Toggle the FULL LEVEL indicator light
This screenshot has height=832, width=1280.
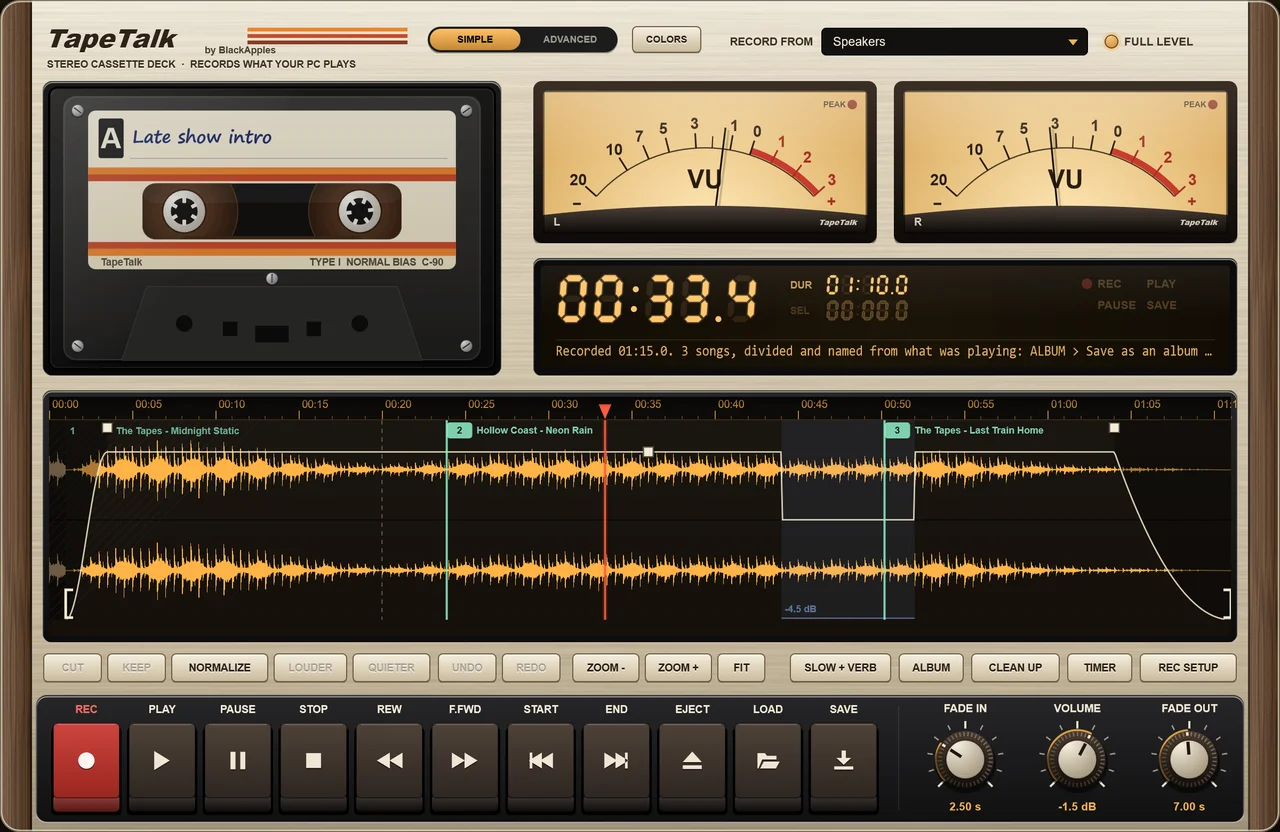pyautogui.click(x=1111, y=42)
